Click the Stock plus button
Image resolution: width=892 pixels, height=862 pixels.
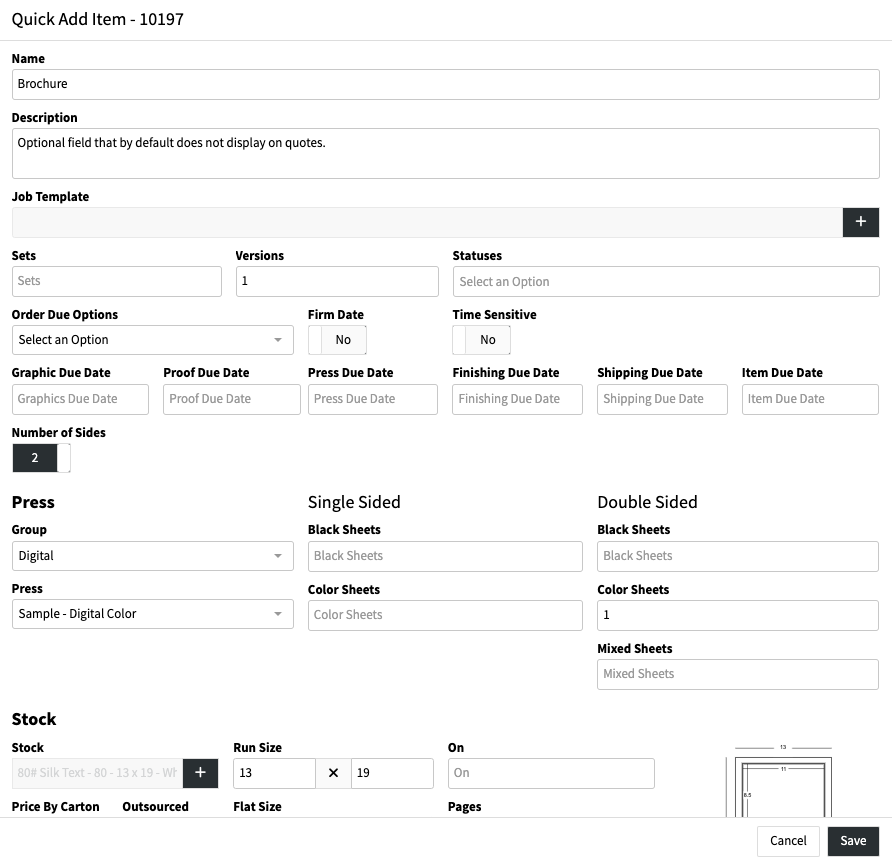(x=200, y=773)
